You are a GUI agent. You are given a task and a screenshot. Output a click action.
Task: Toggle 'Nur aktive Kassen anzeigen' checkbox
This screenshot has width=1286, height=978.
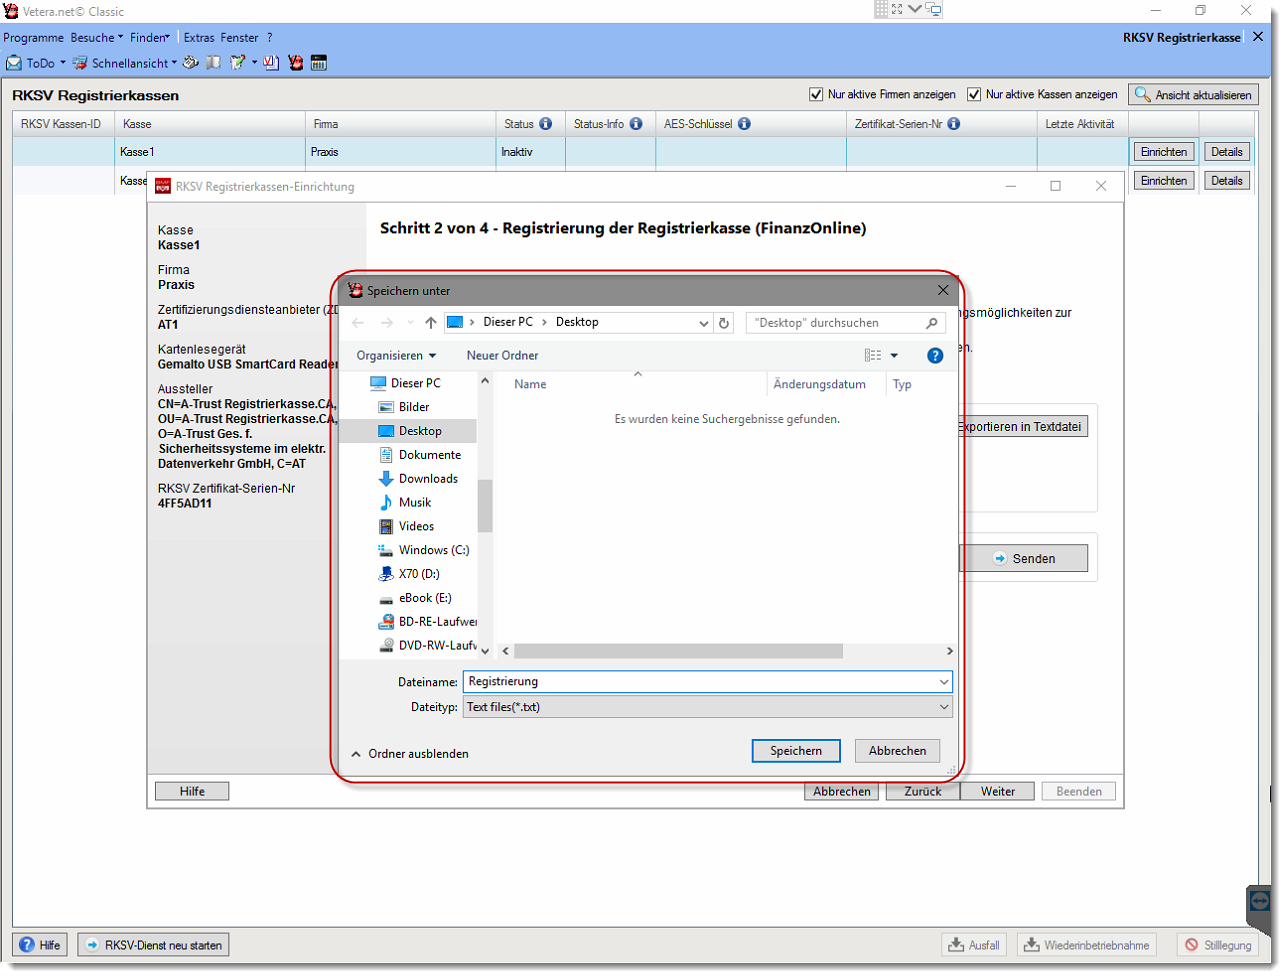(x=974, y=95)
